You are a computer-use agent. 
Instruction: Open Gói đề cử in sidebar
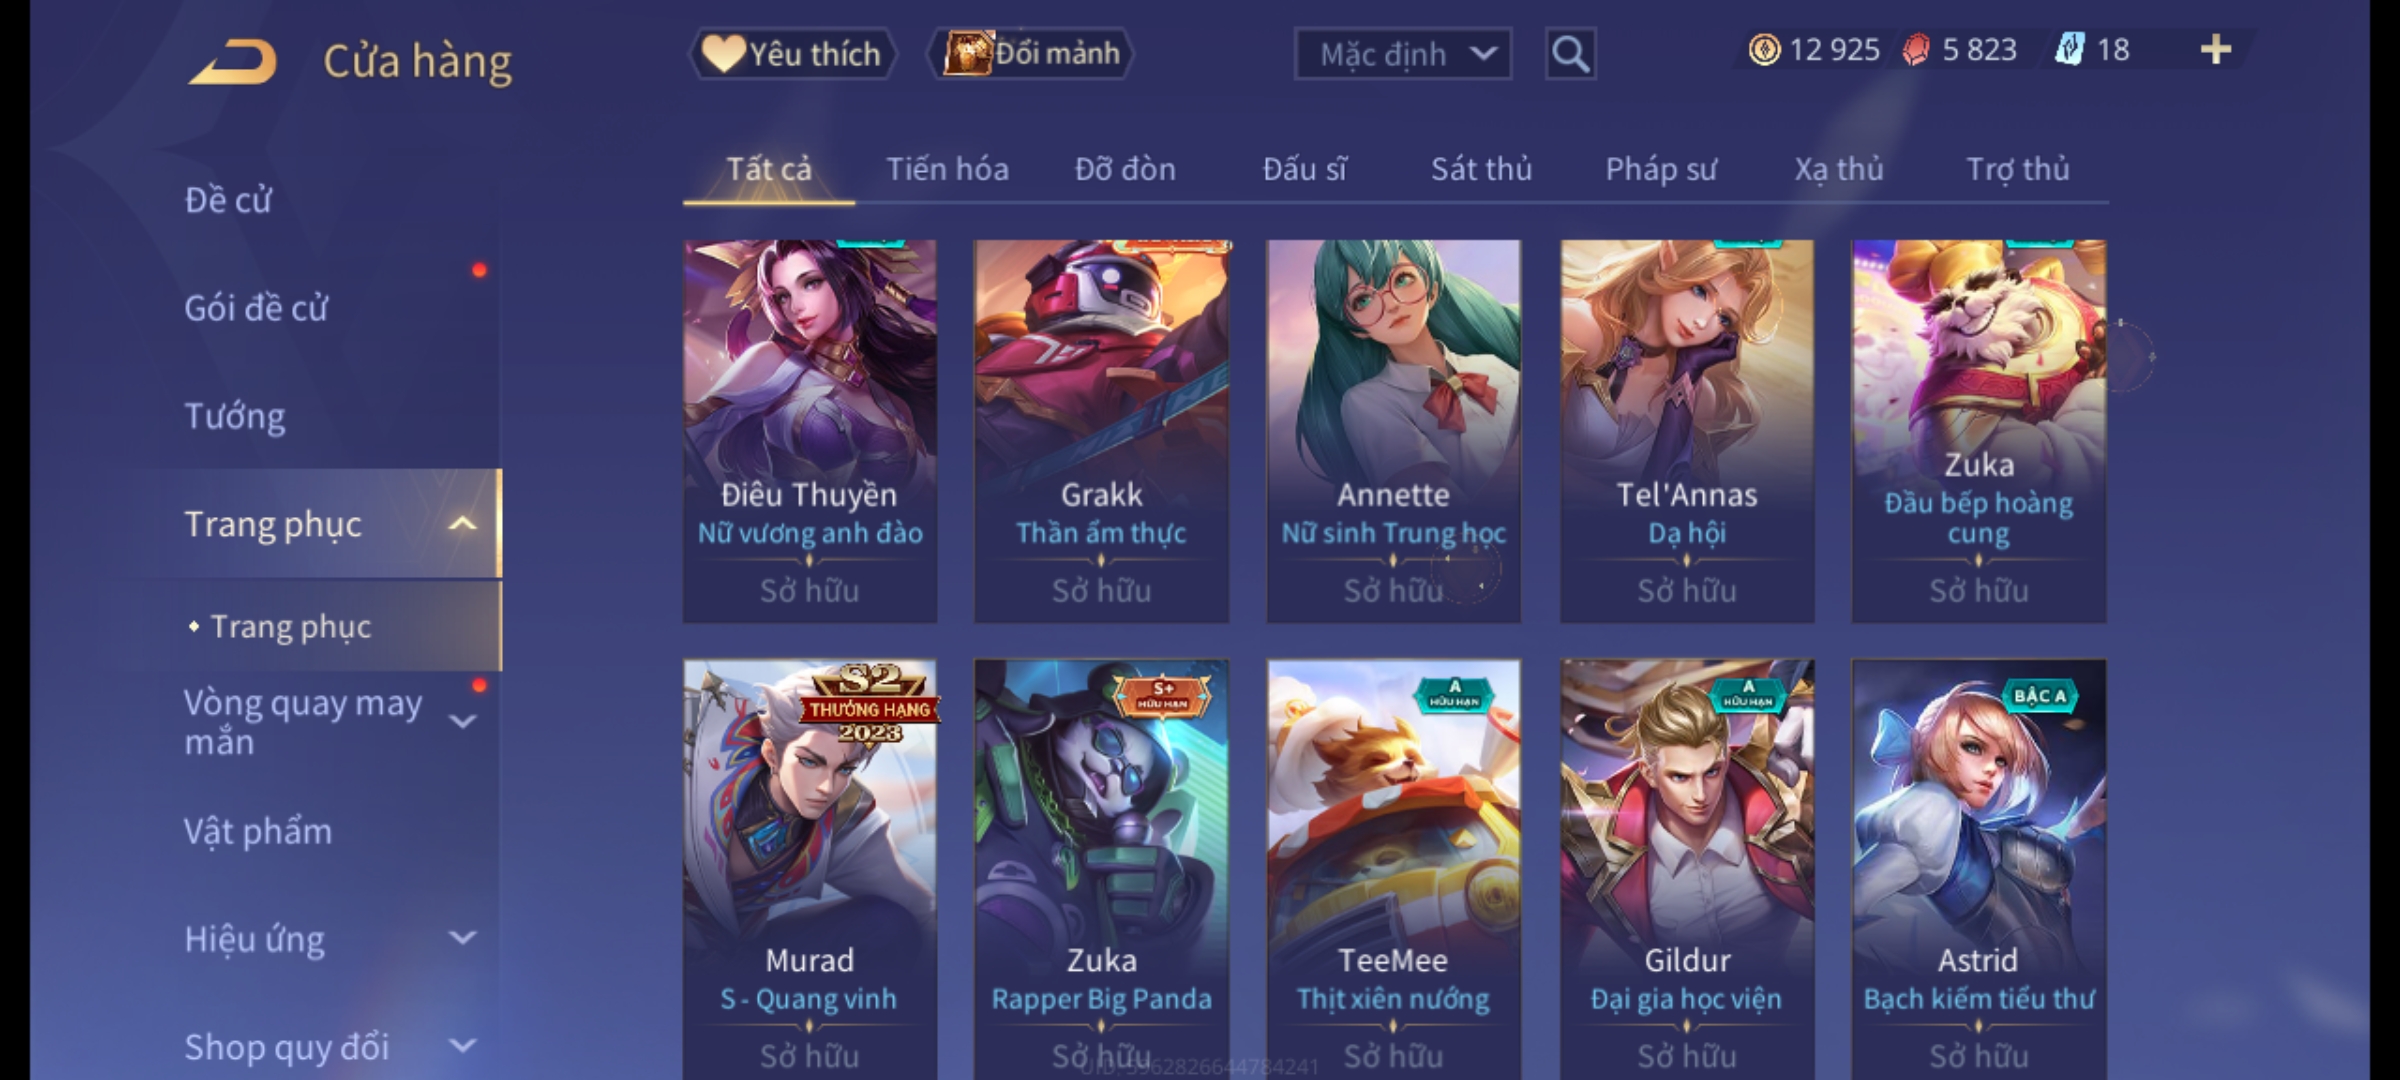(x=256, y=308)
